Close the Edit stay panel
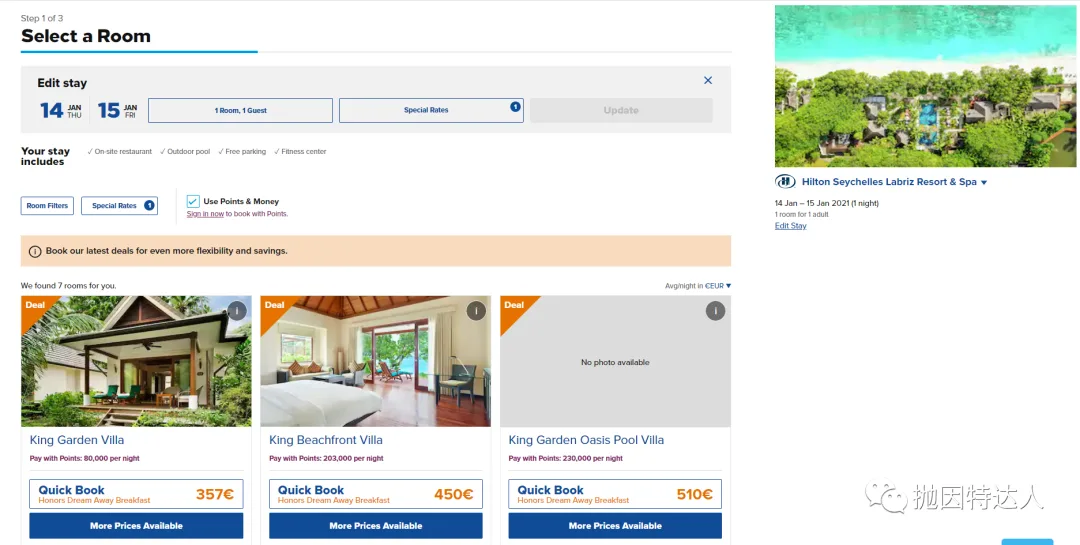The height and width of the screenshot is (545, 1080). pos(707,81)
